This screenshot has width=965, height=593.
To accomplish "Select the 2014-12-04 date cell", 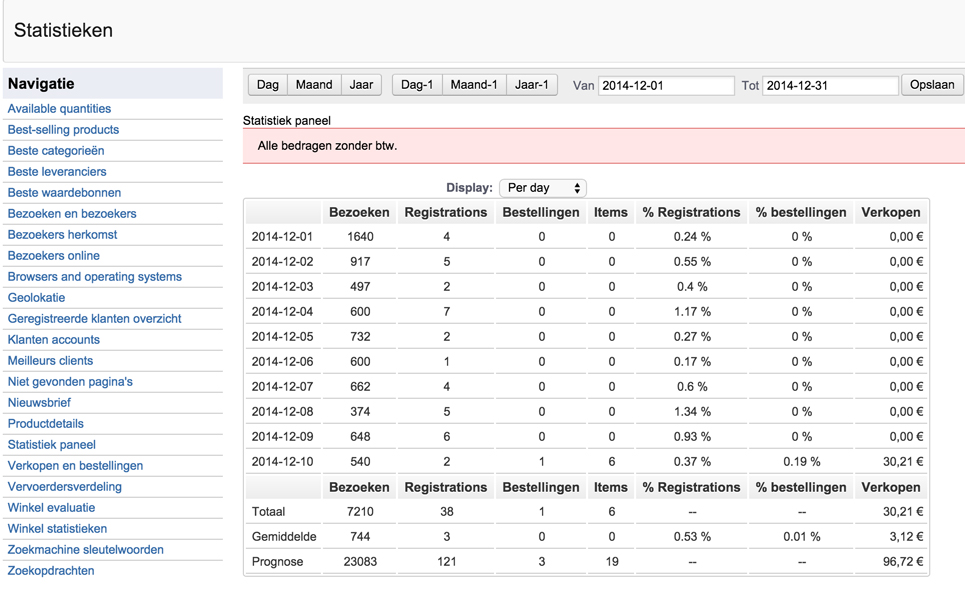I will [282, 312].
